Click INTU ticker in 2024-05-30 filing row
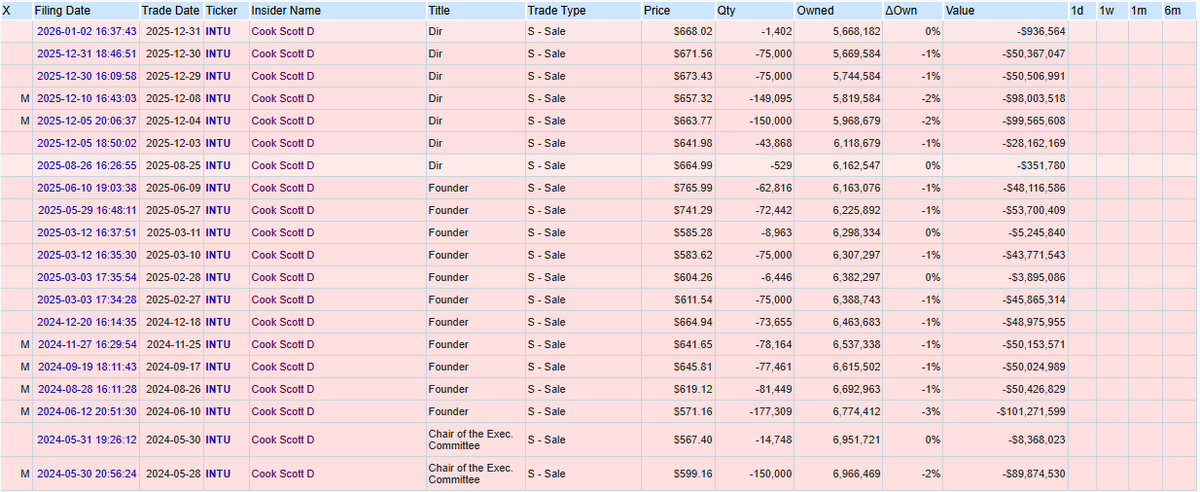The width and height of the screenshot is (1200, 492). [x=220, y=474]
